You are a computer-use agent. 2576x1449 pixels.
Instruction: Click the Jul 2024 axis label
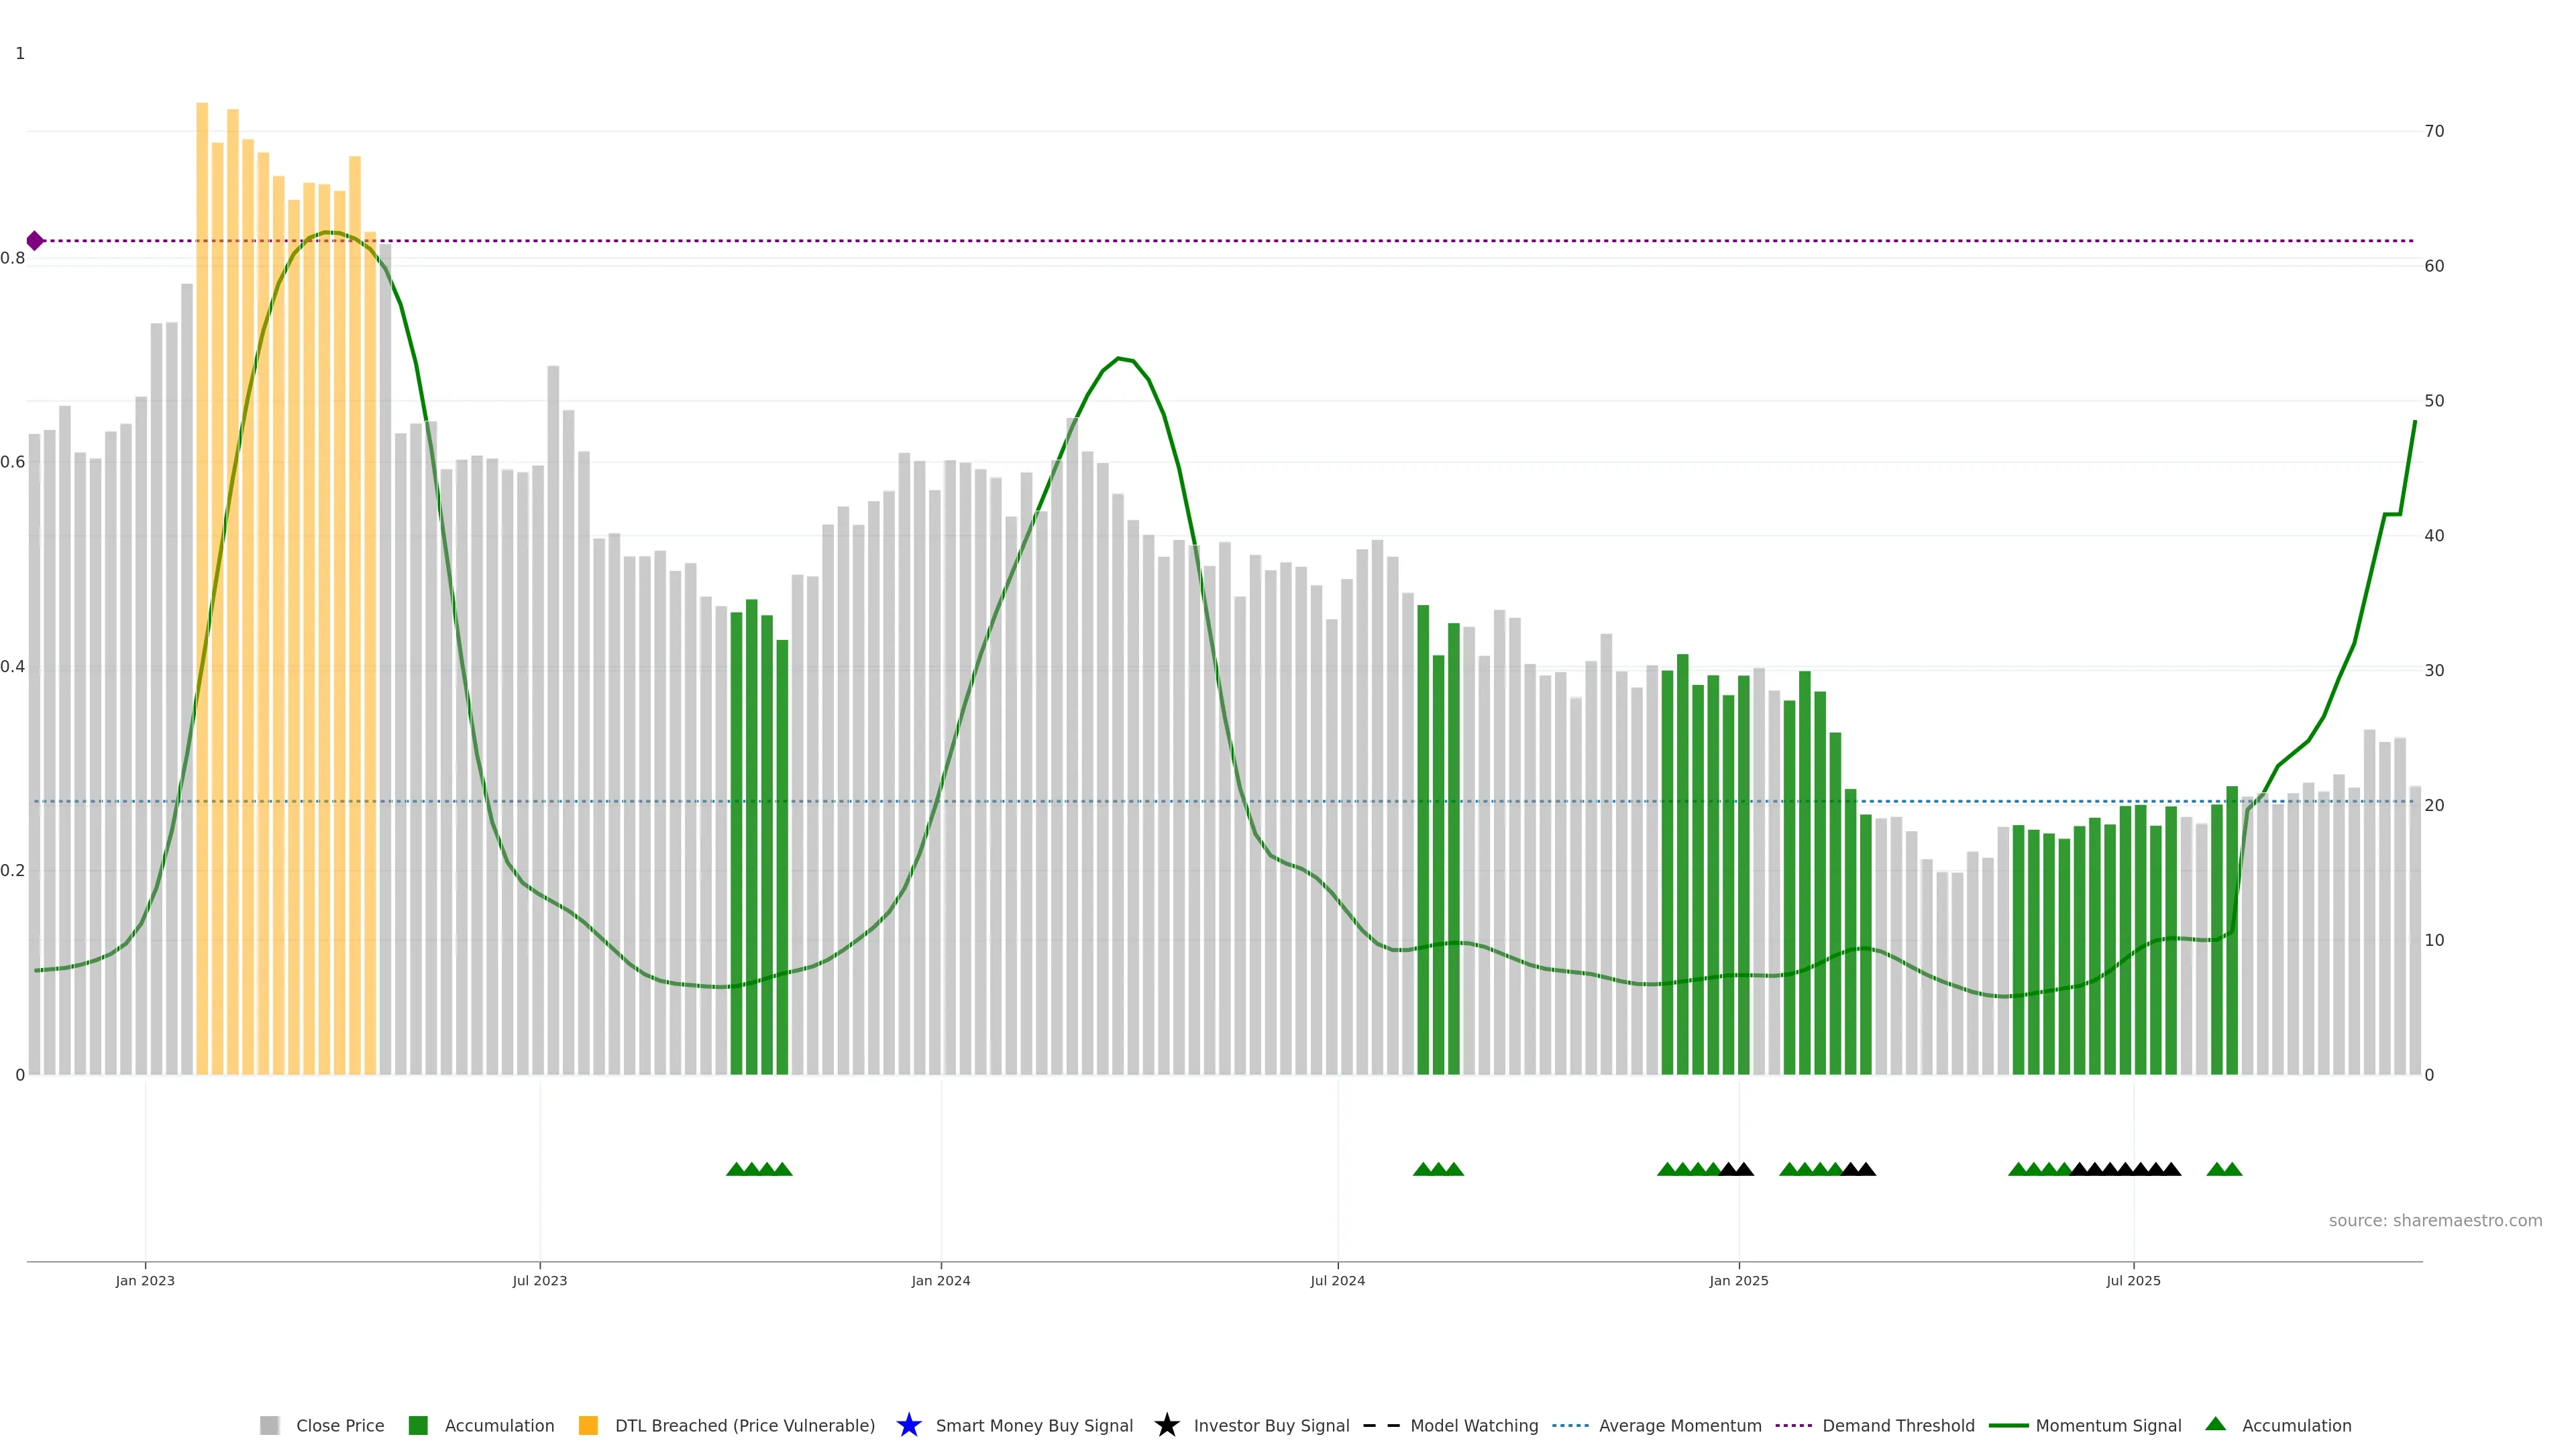point(1337,1280)
